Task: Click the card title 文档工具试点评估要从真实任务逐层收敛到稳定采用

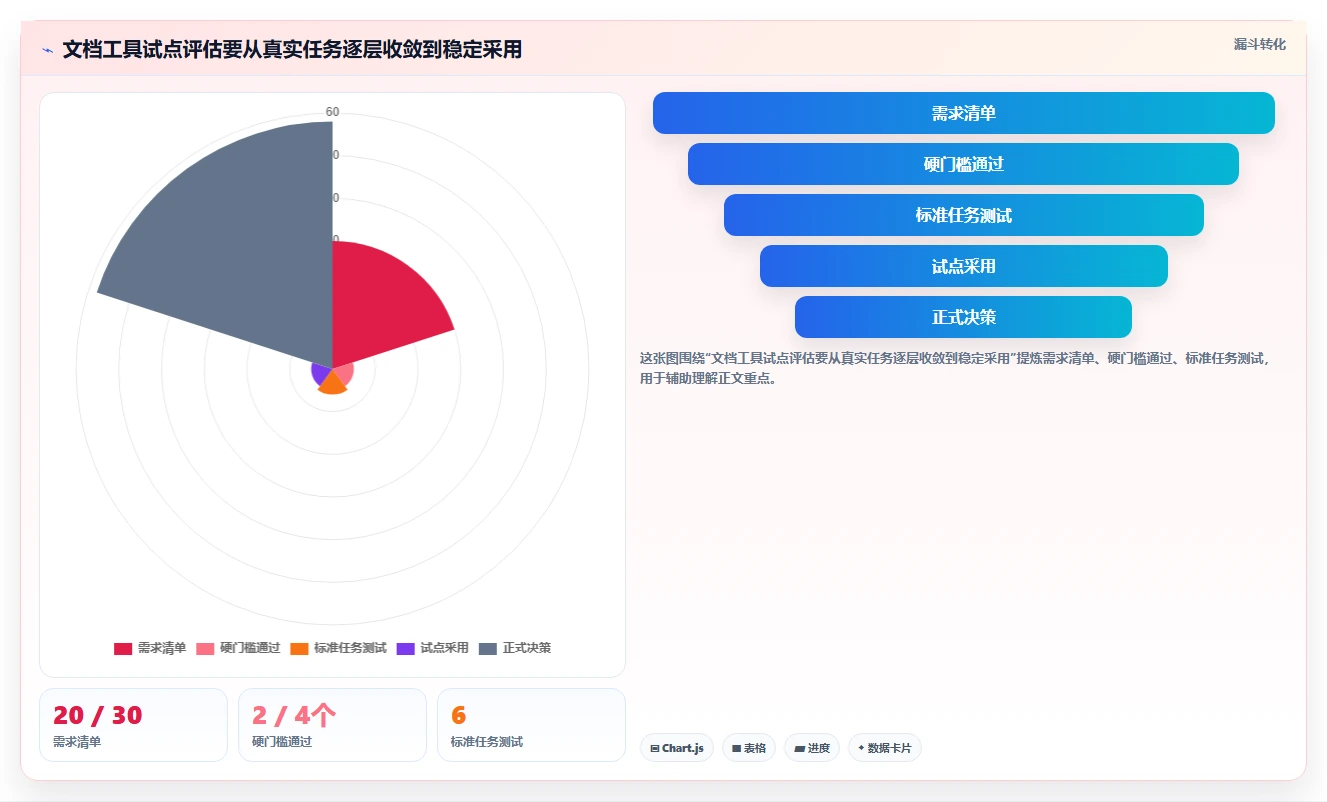Action: [292, 49]
